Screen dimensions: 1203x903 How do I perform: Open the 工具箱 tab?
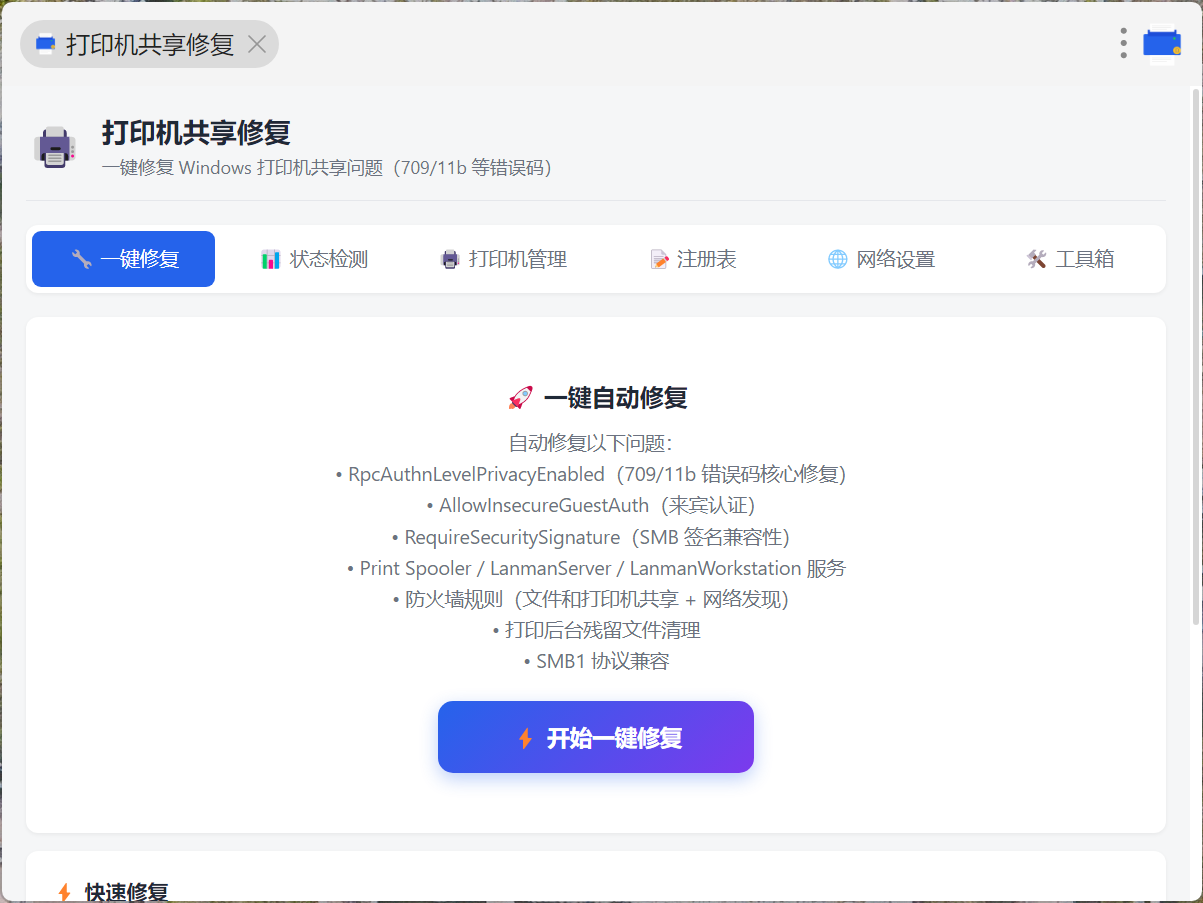click(x=1070, y=259)
